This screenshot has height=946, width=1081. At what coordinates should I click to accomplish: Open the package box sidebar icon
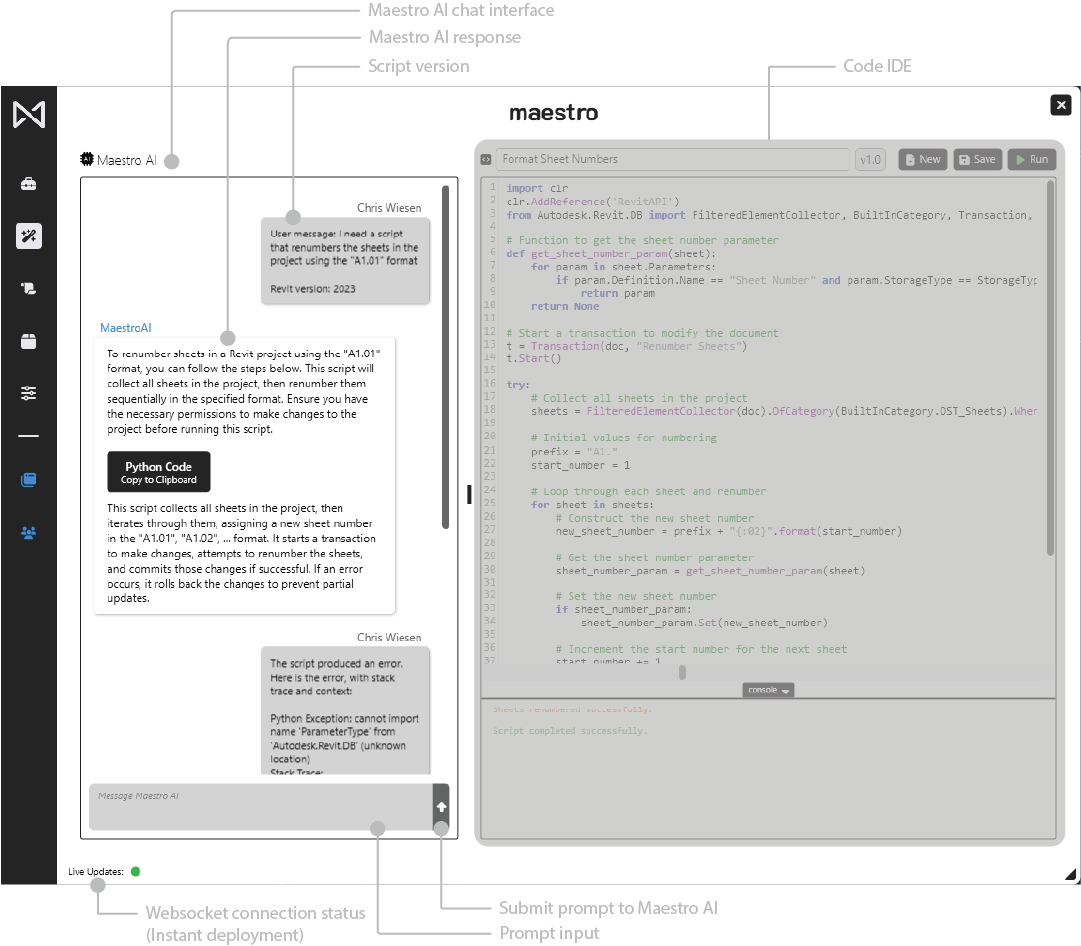[x=29, y=341]
